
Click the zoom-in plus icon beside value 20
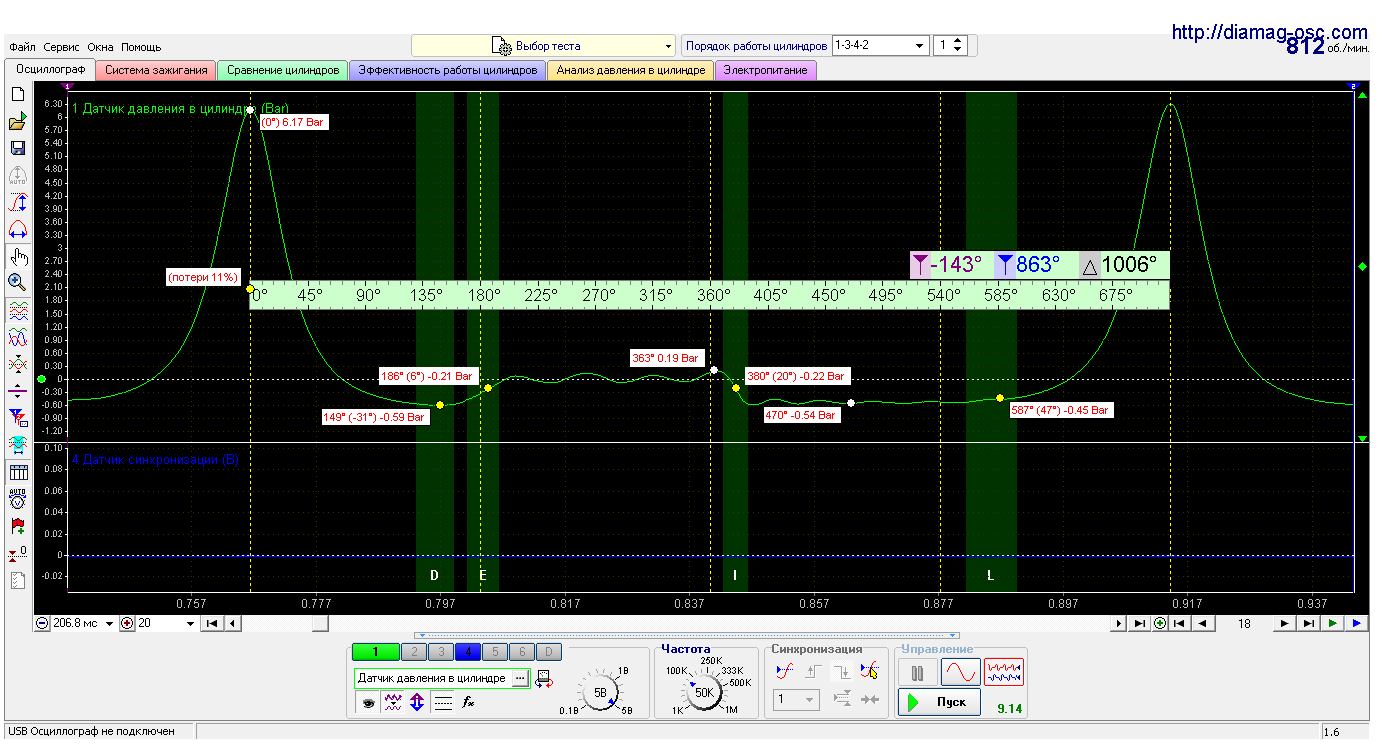coord(127,623)
